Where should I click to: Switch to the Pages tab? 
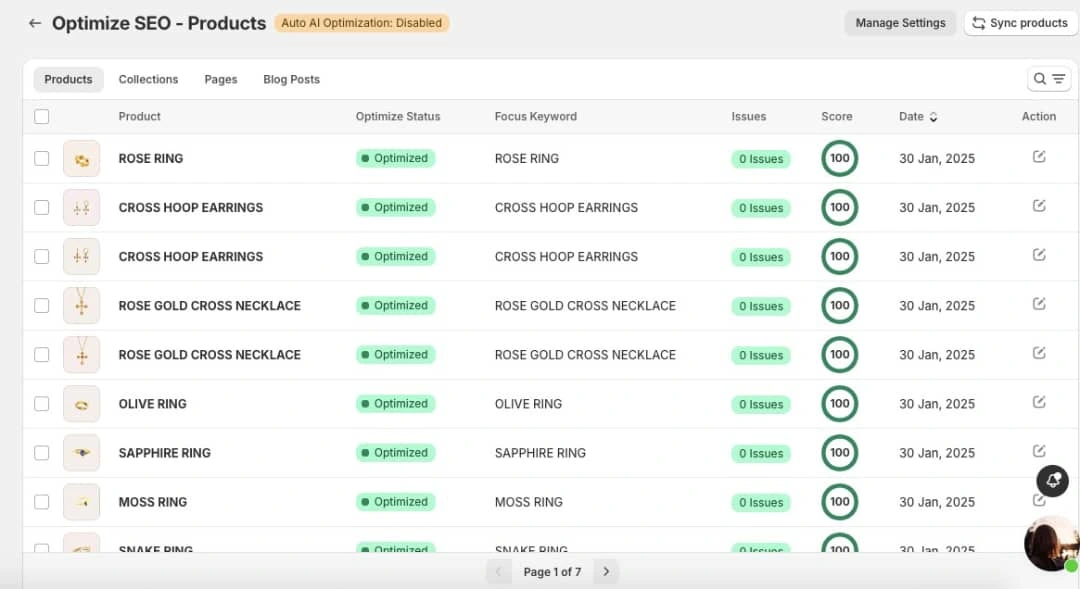(221, 79)
